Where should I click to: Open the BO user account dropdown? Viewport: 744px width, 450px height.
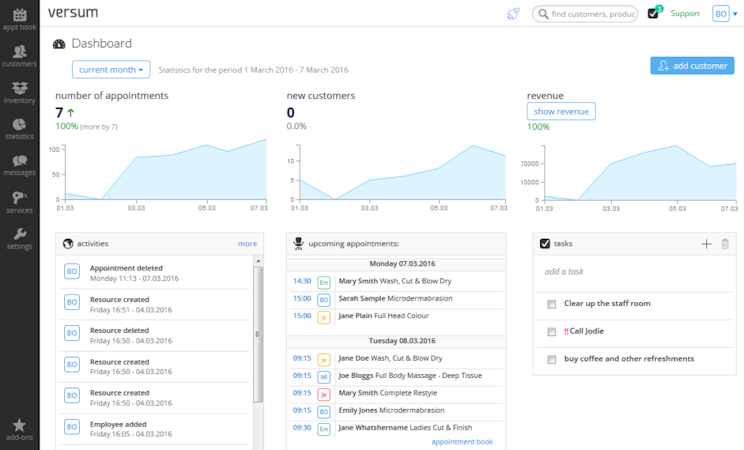tap(725, 14)
